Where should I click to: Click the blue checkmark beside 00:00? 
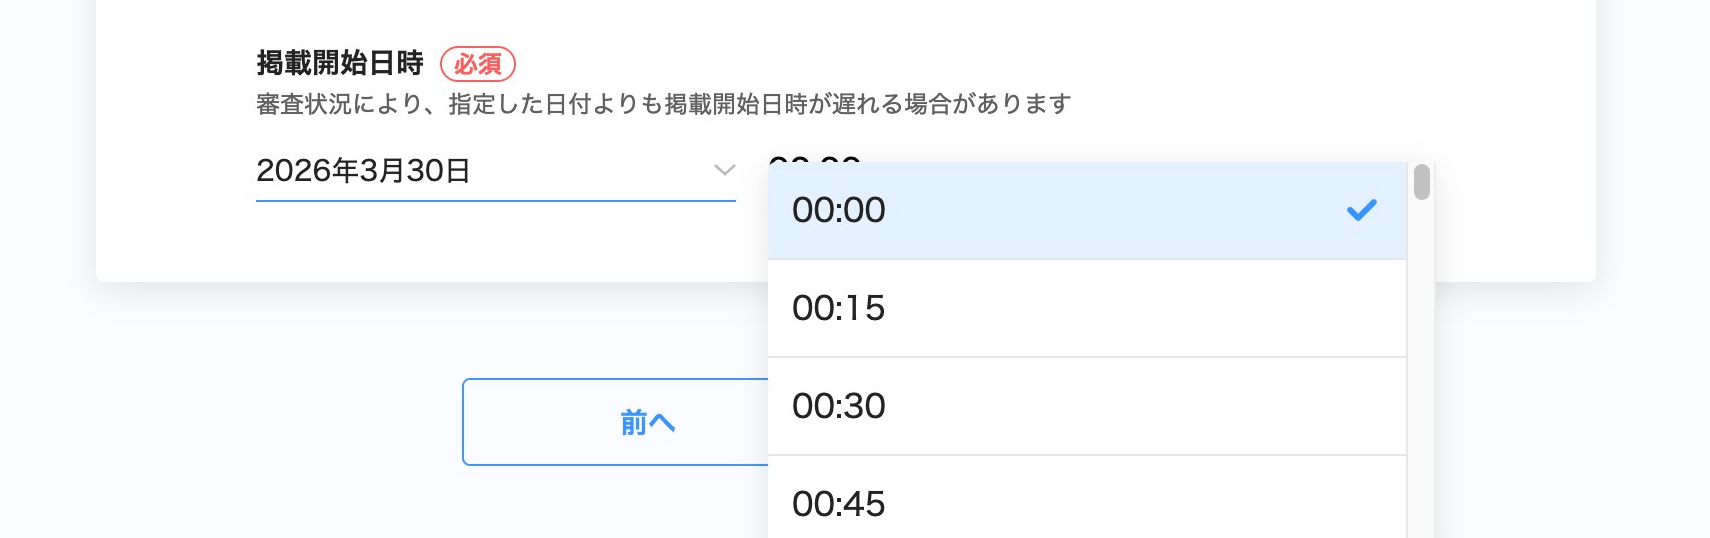[1361, 210]
